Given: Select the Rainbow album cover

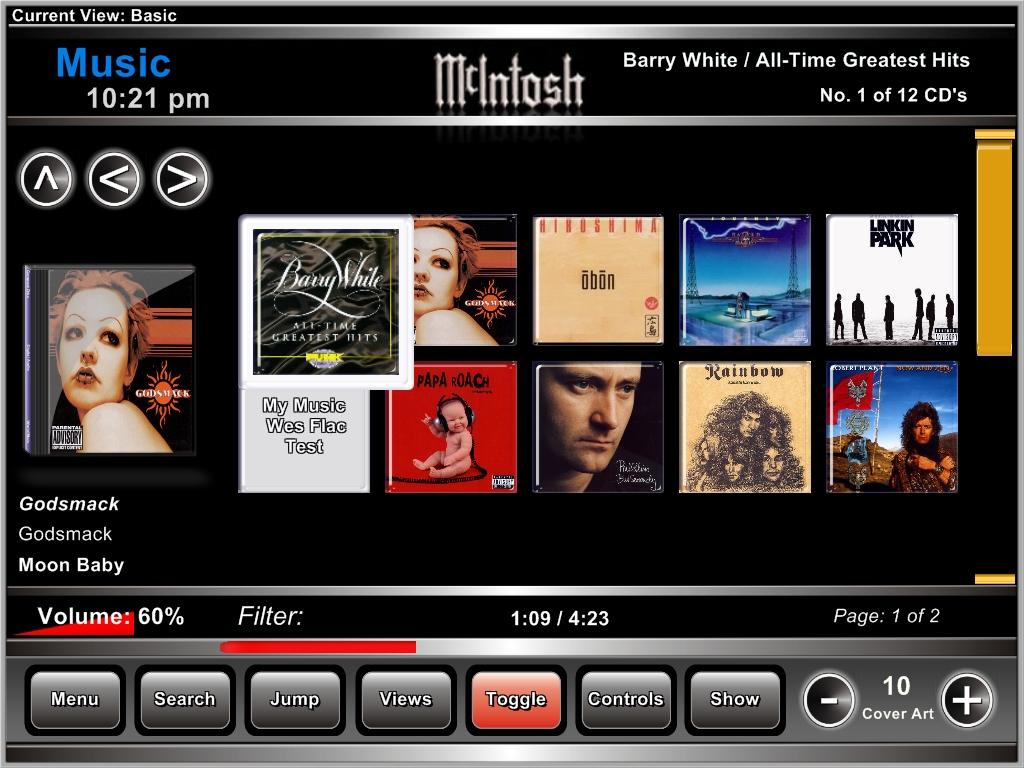Looking at the screenshot, I should pyautogui.click(x=745, y=427).
